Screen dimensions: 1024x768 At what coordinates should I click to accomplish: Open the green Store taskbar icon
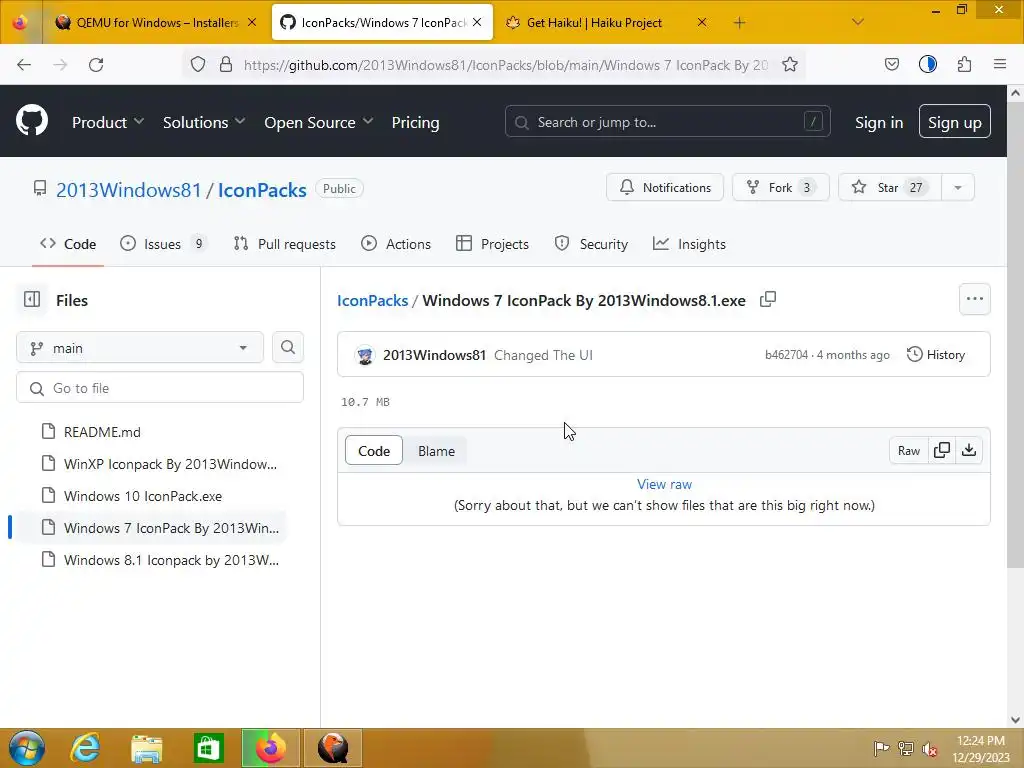click(x=209, y=748)
